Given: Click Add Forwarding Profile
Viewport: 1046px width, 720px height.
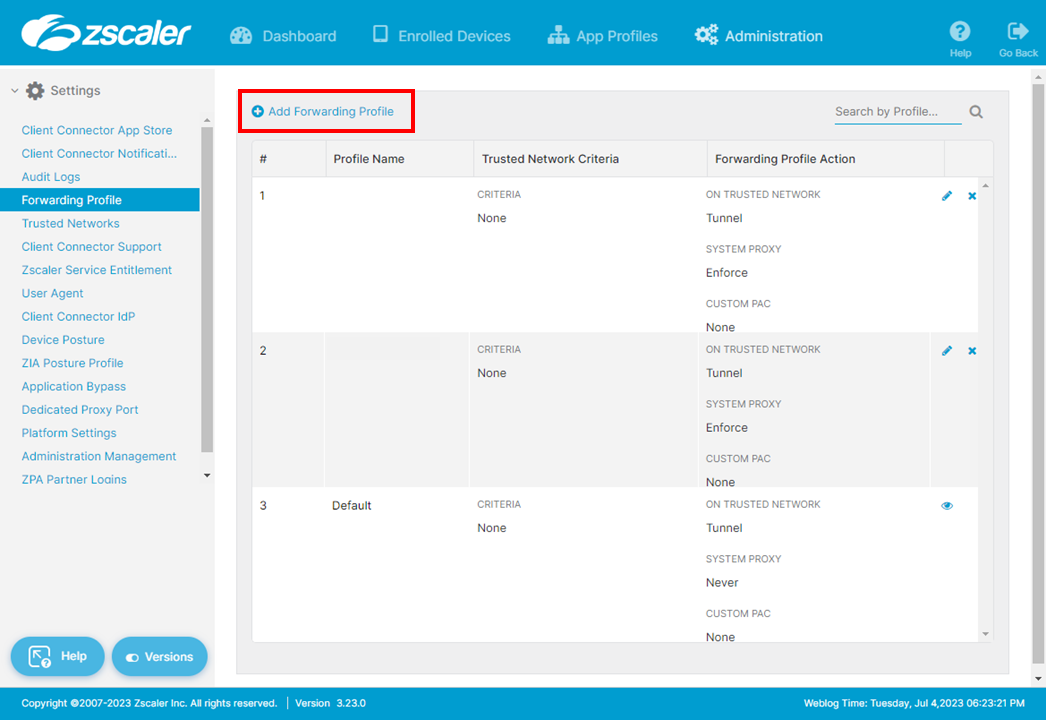Looking at the screenshot, I should point(323,111).
